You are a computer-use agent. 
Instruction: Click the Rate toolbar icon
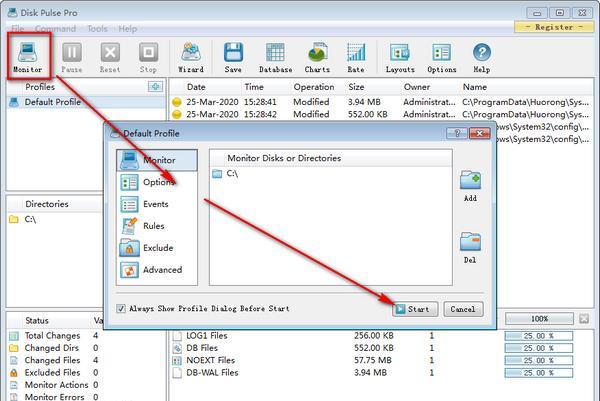356,57
